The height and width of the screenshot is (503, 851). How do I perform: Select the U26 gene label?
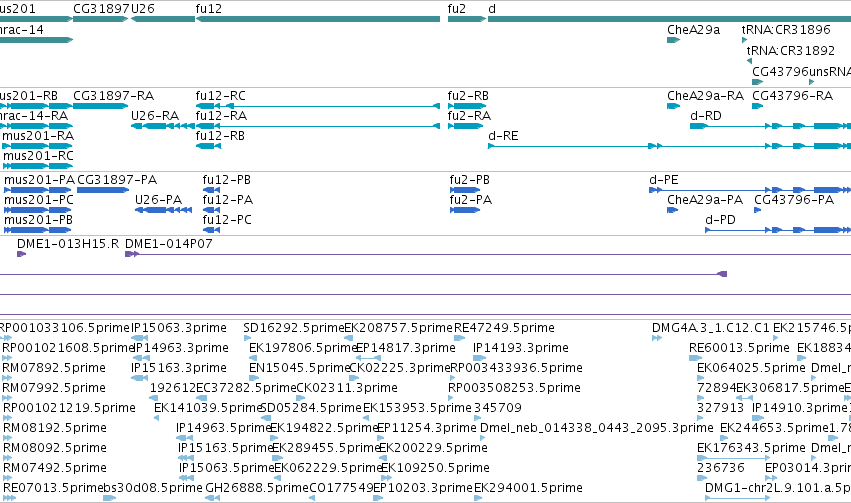143,9
